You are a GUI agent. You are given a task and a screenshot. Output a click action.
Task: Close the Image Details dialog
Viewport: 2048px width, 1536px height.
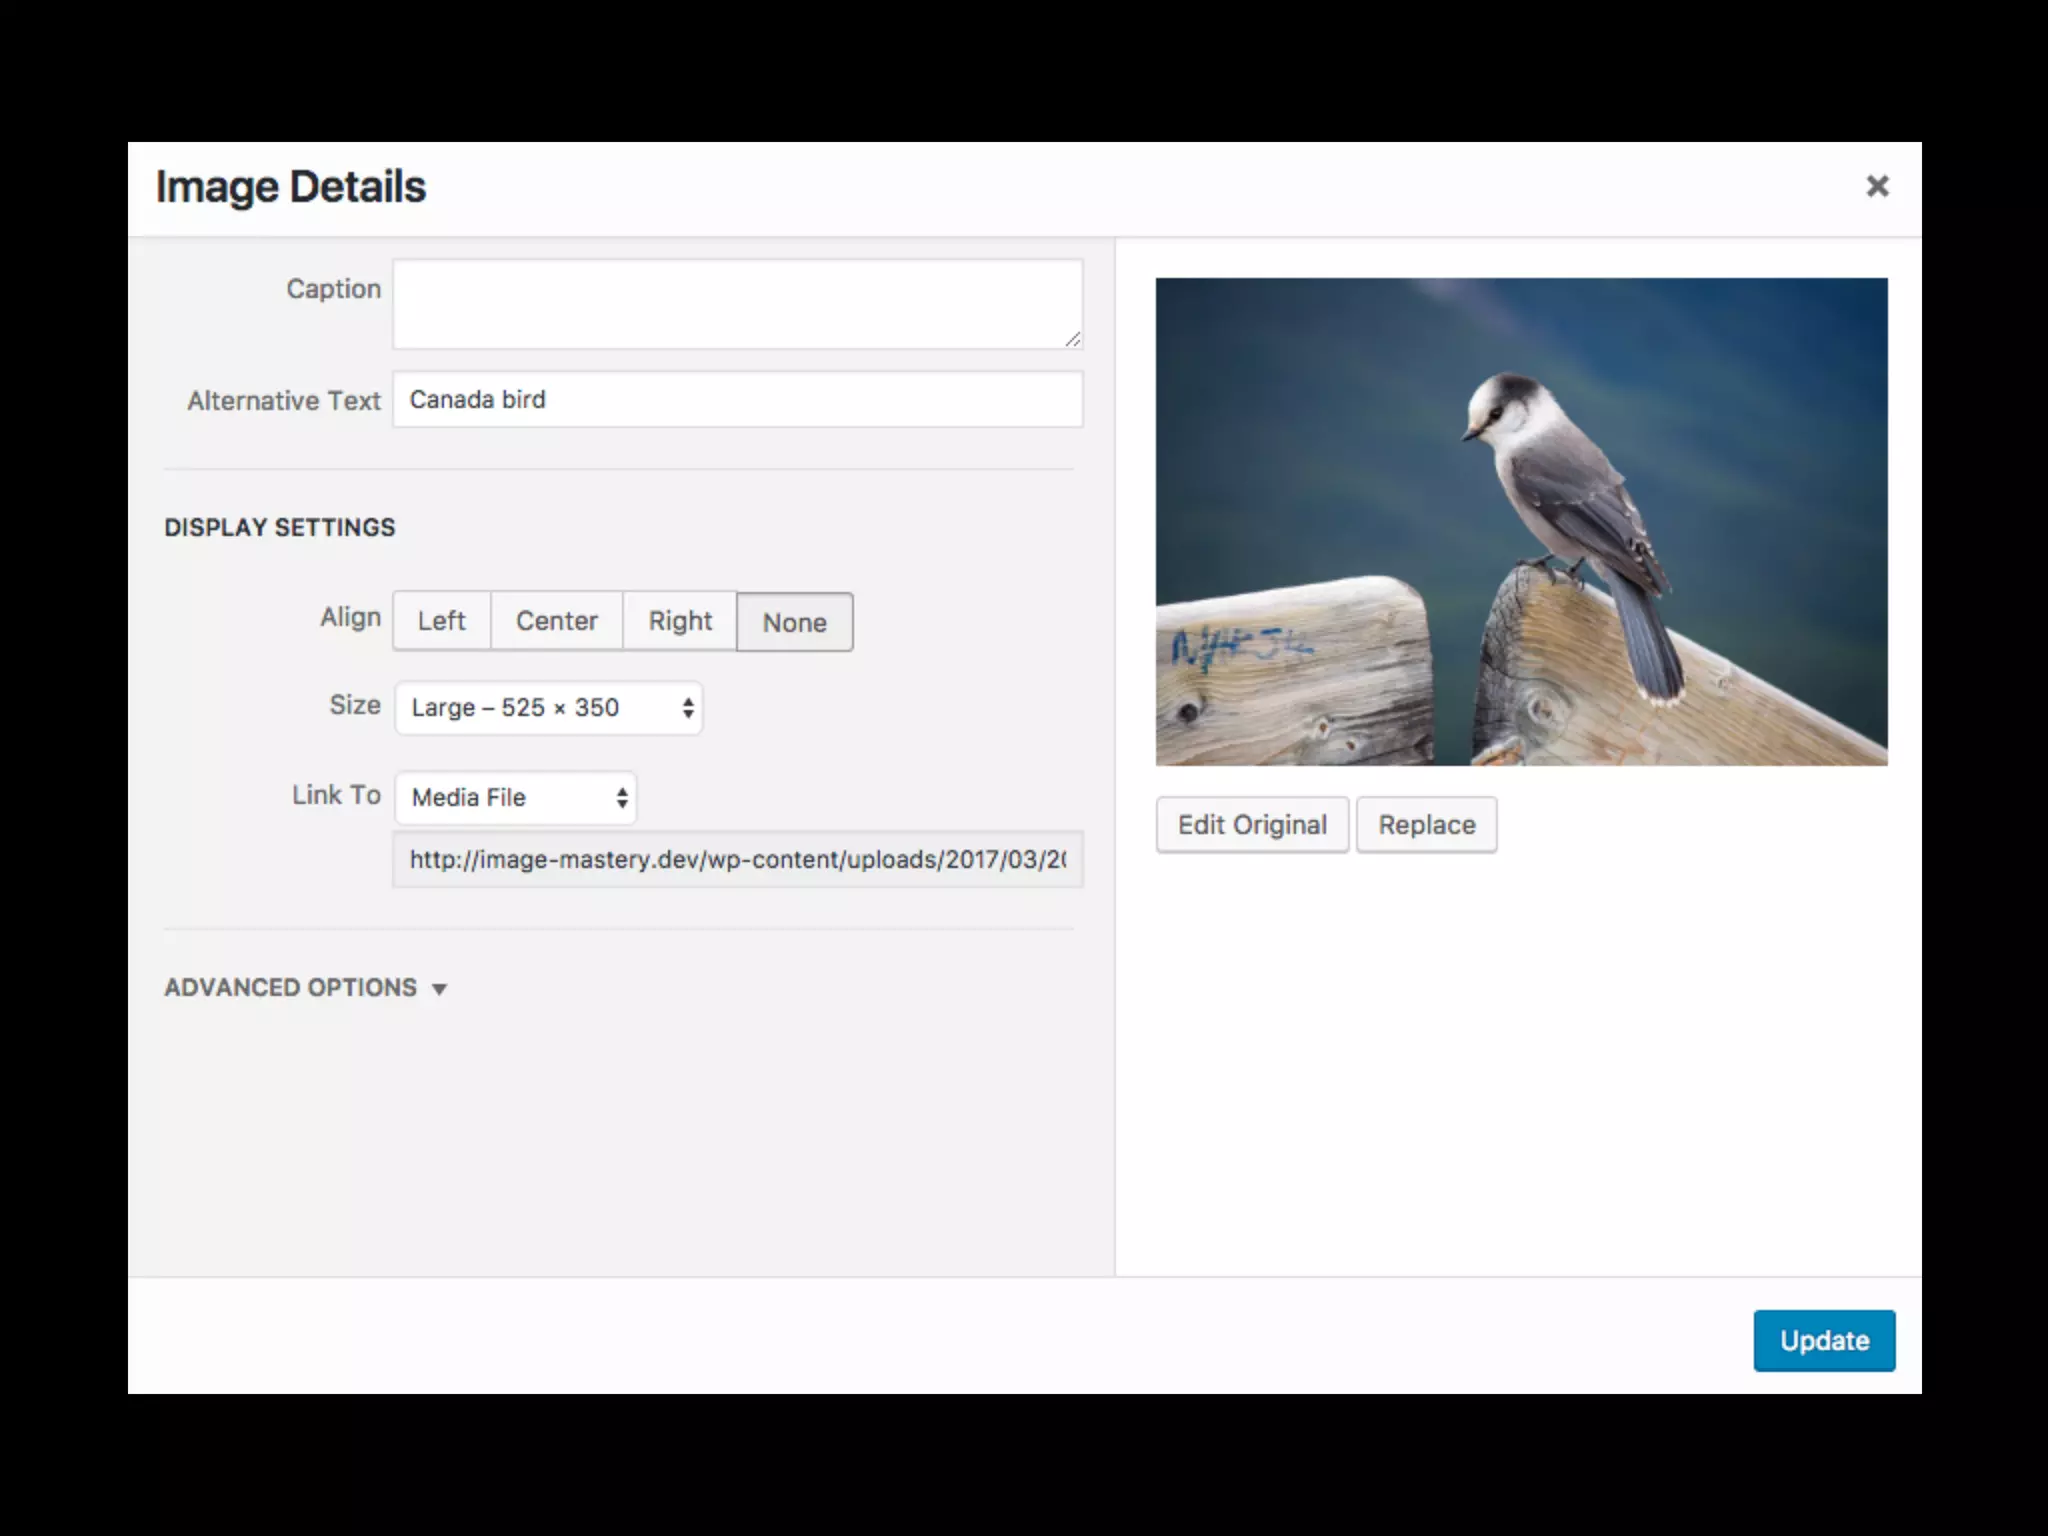coord(1877,186)
